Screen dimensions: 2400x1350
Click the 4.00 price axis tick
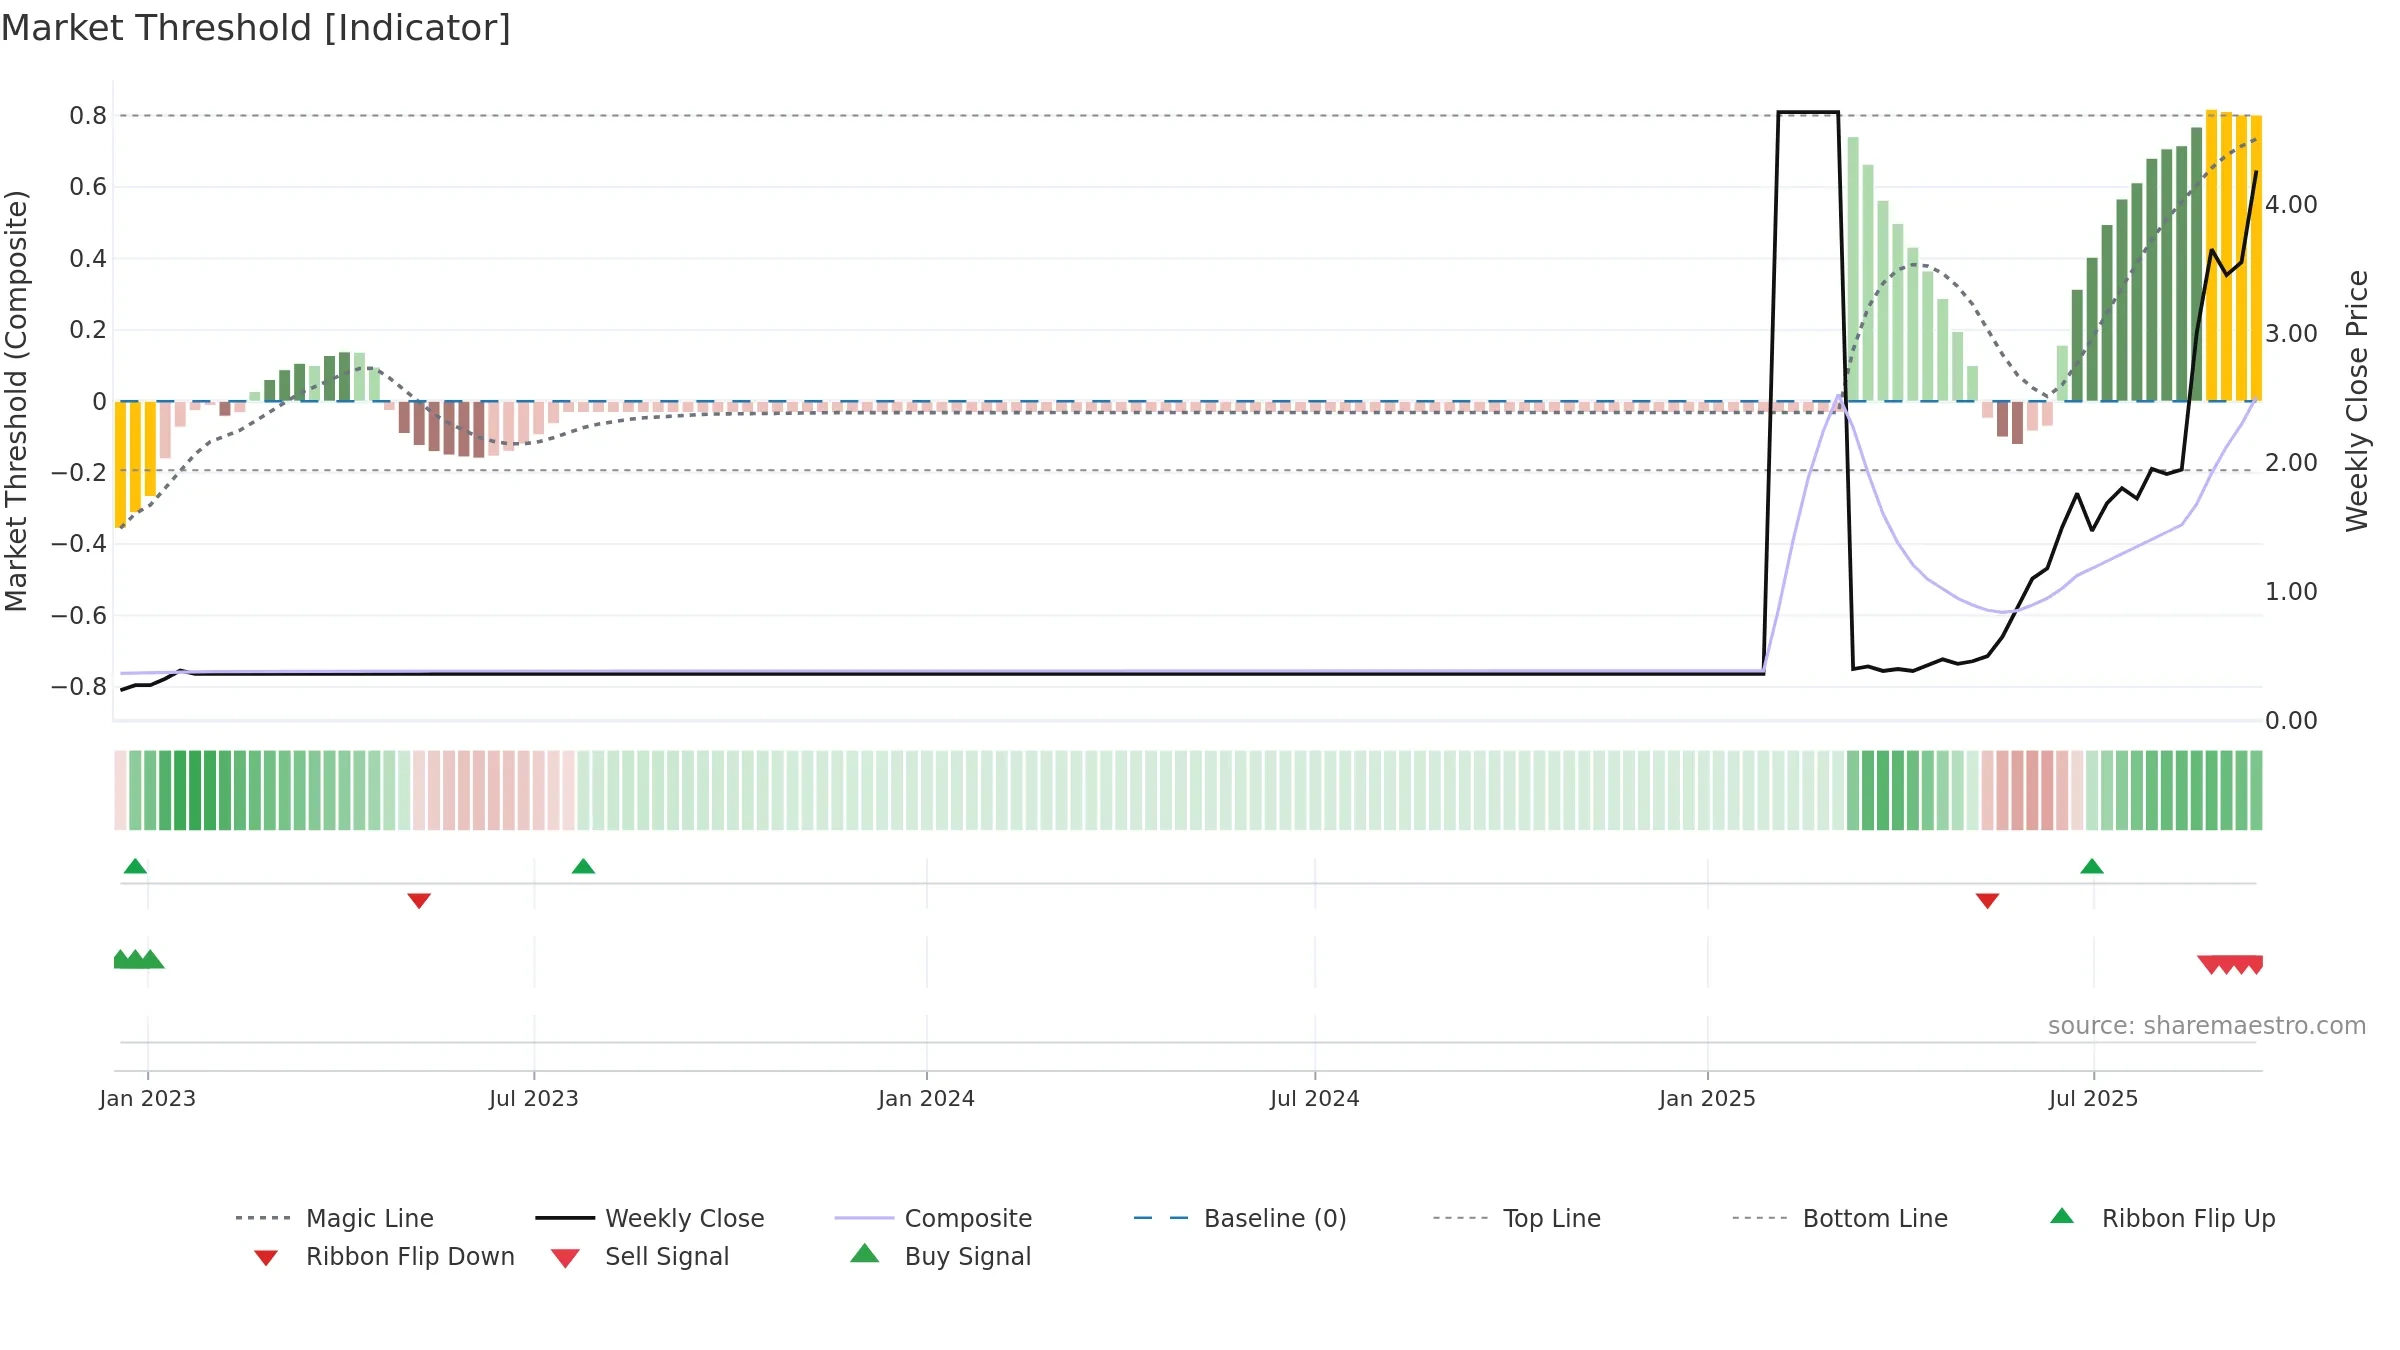point(2291,205)
